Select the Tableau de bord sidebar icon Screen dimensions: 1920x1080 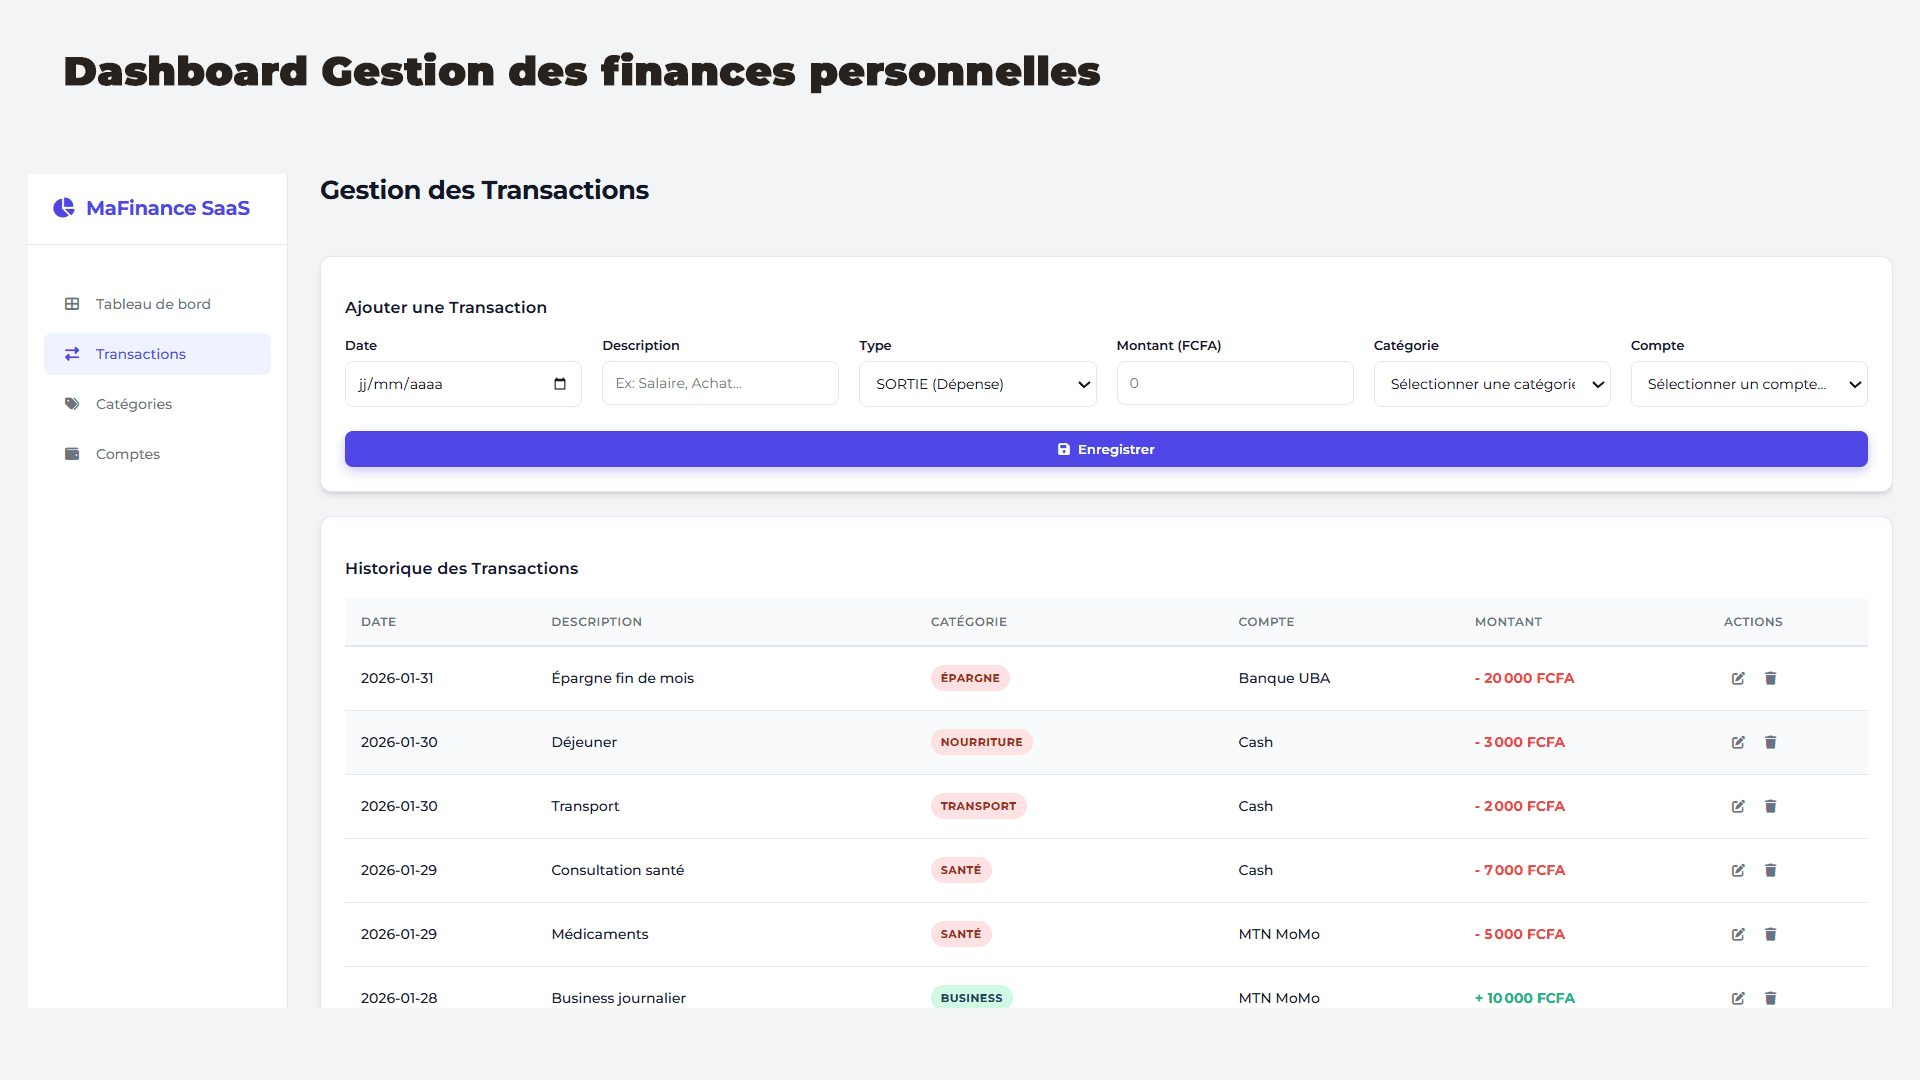pyautogui.click(x=71, y=303)
